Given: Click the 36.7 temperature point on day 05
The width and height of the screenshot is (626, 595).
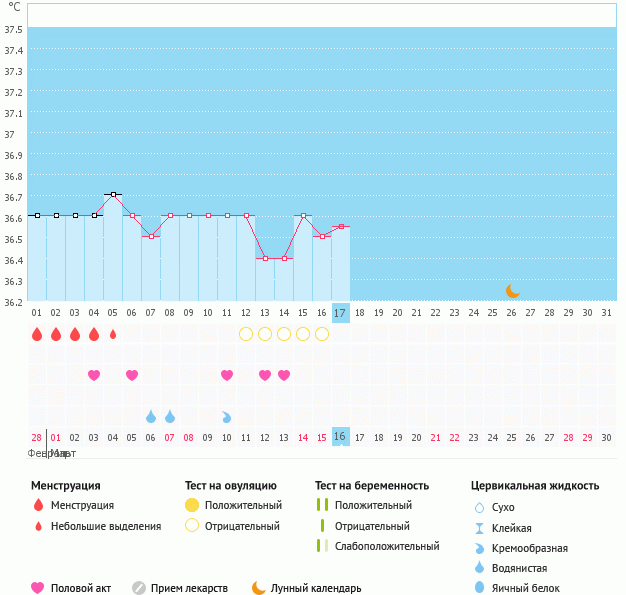Looking at the screenshot, I should 113,194.
